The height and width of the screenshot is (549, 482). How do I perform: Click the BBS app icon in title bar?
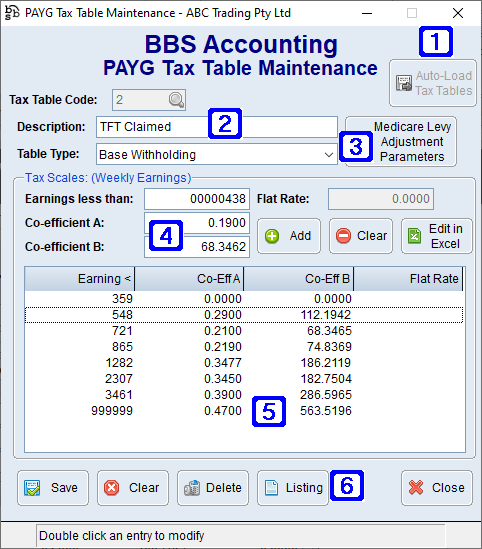[12, 13]
